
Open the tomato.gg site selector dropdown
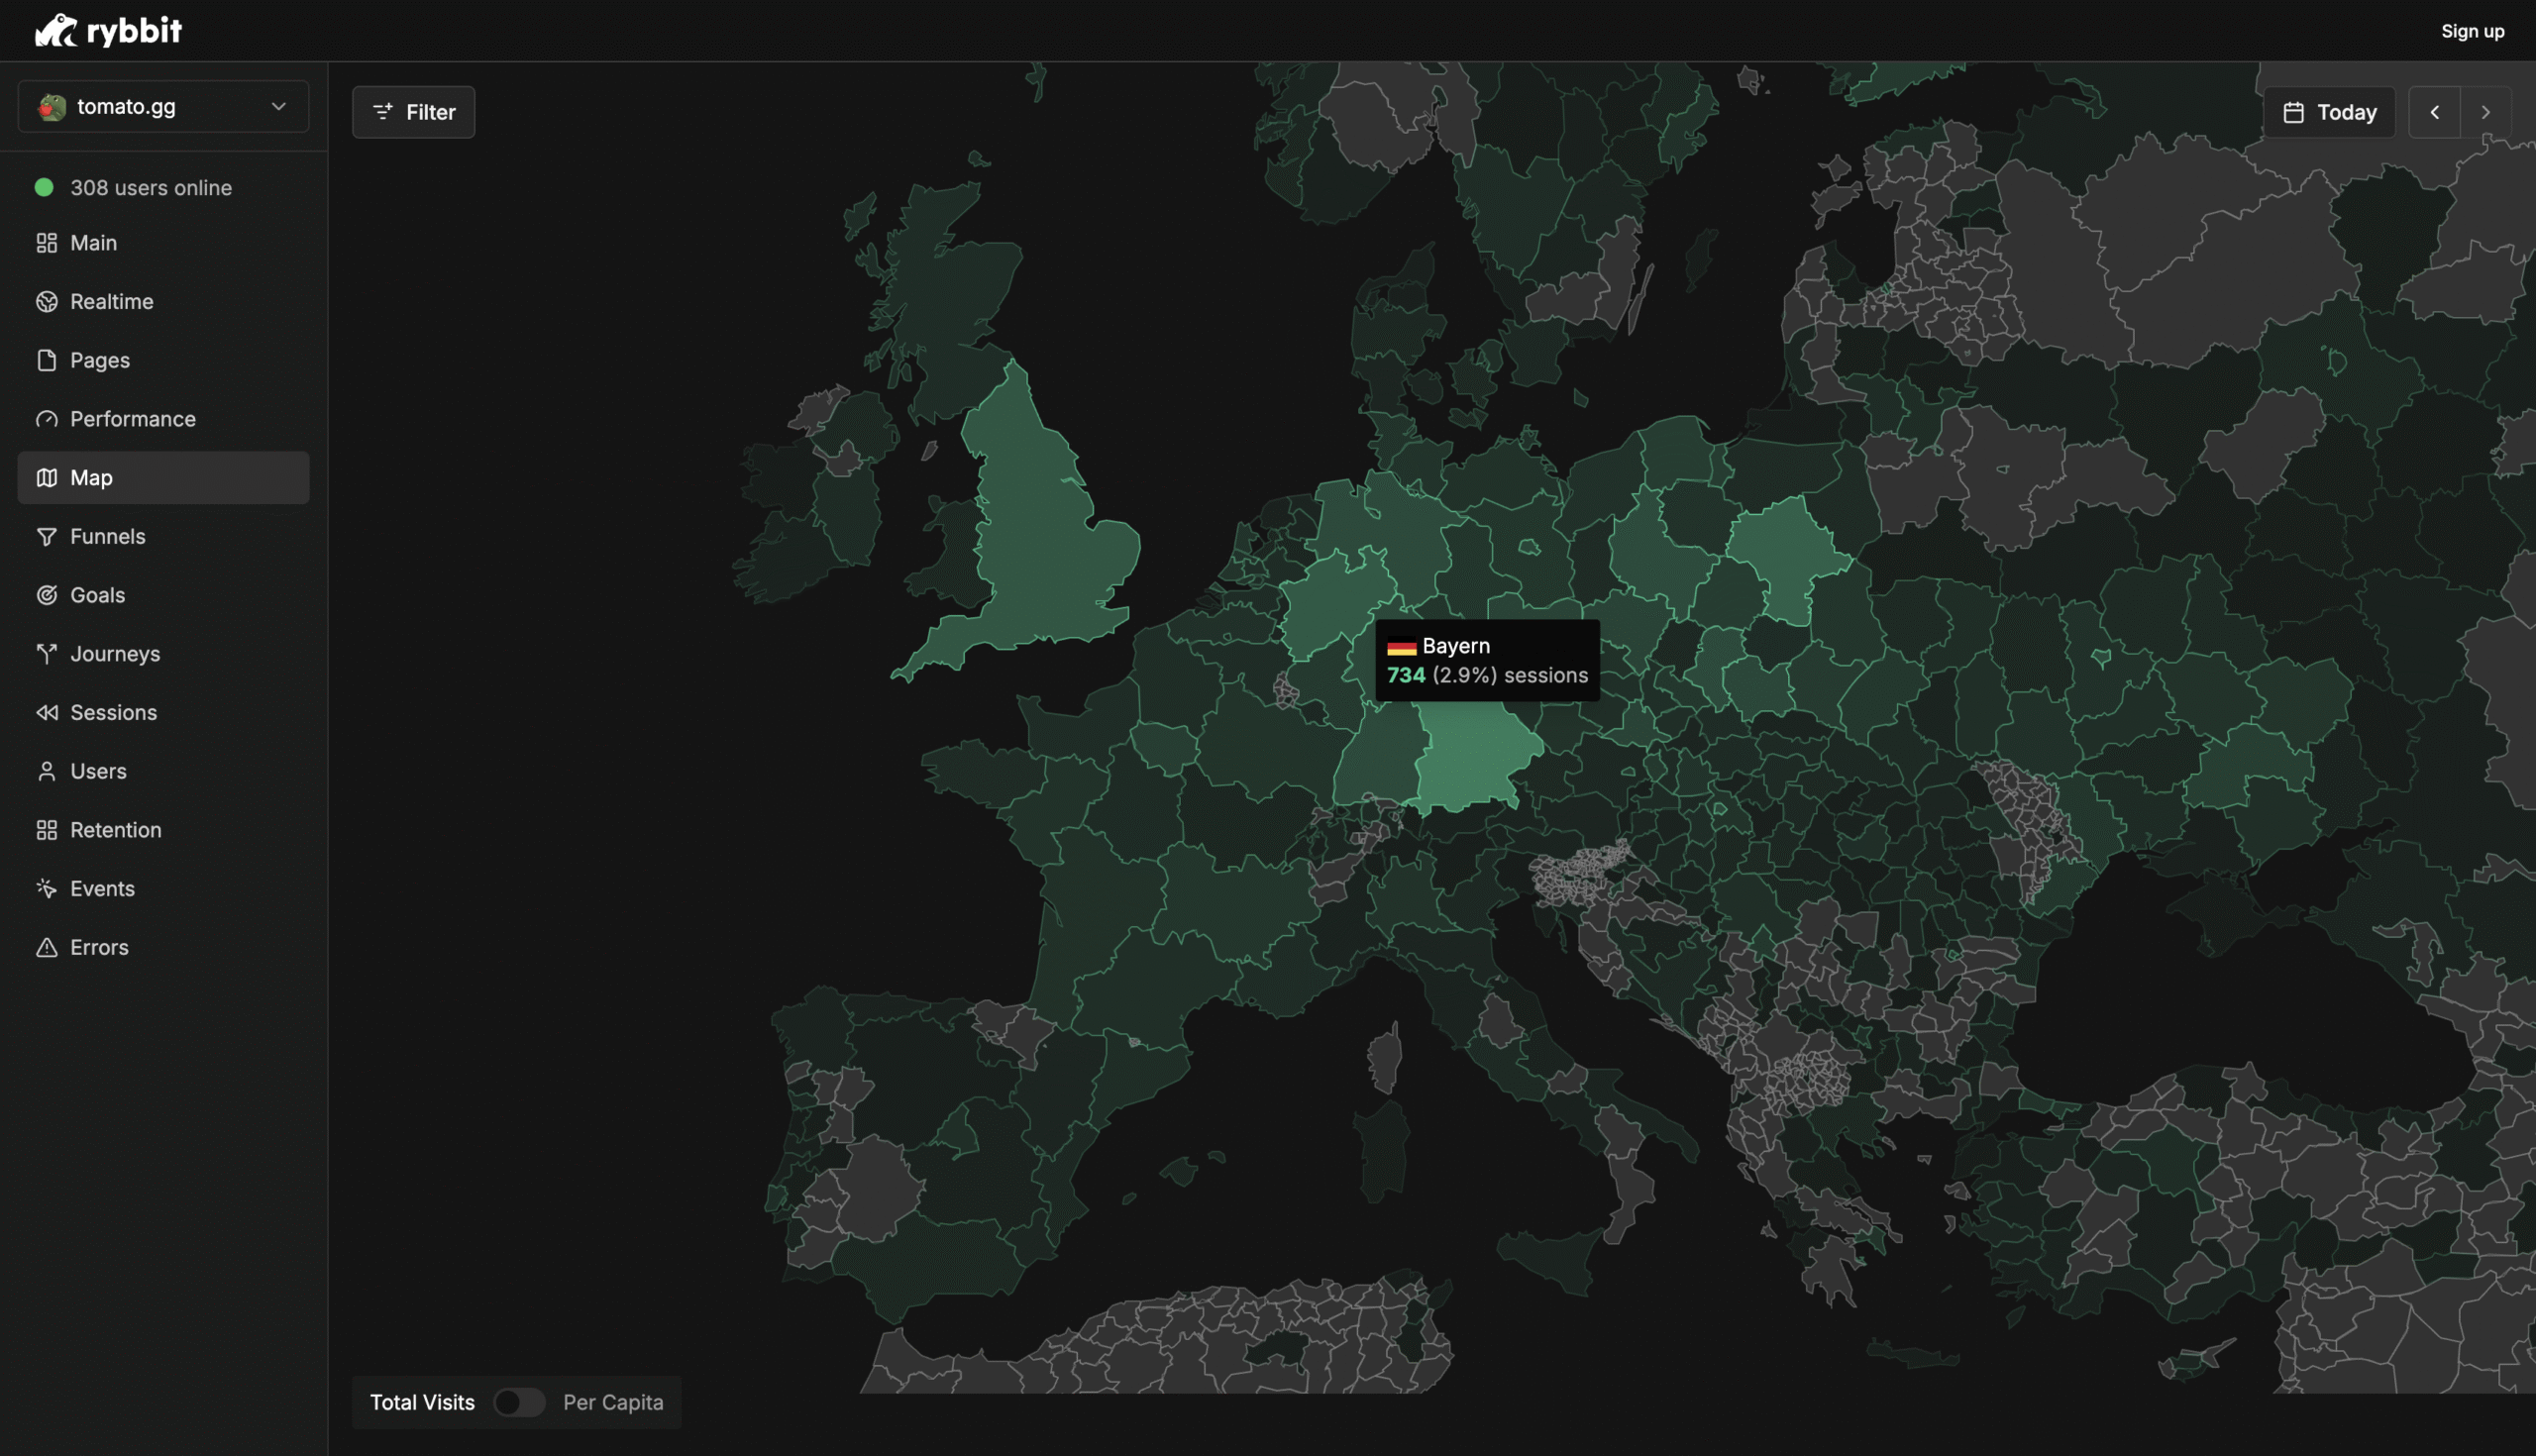[x=163, y=107]
